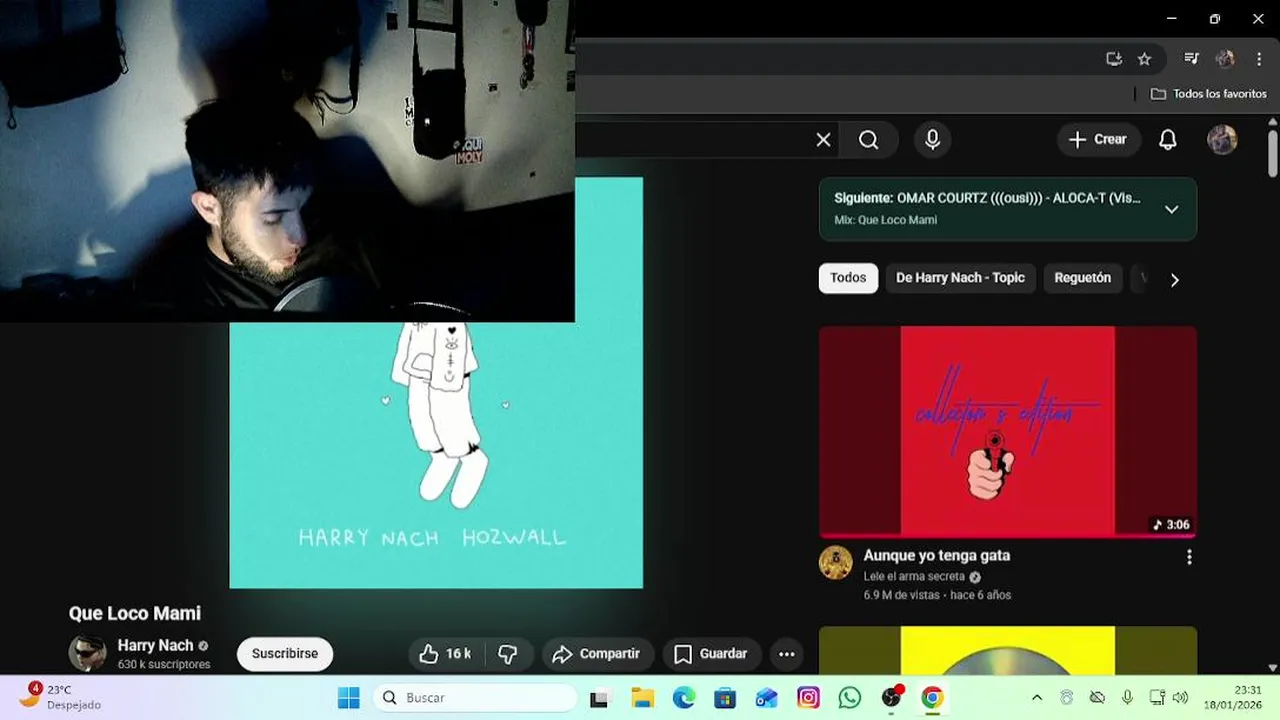Open YouTube account avatar menu

[x=1222, y=140]
